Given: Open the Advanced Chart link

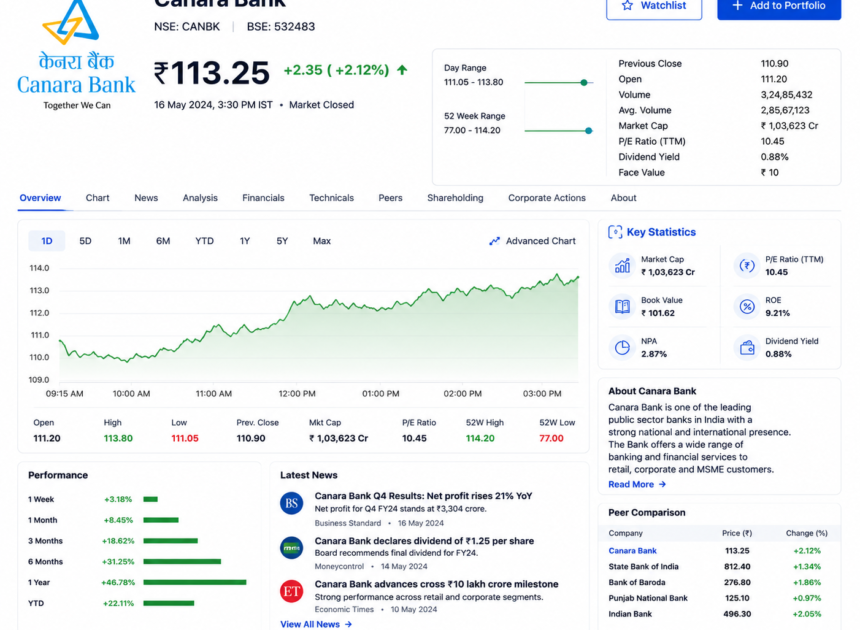Looking at the screenshot, I should tap(532, 241).
